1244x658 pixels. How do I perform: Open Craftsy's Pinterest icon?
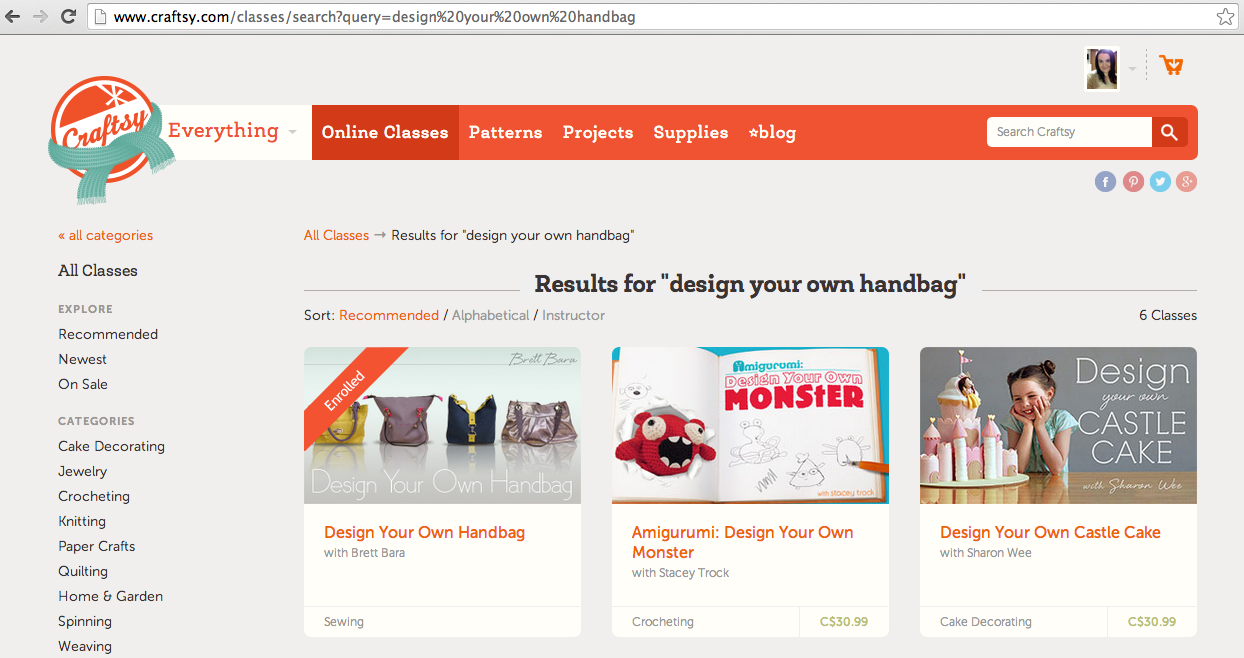(1133, 181)
